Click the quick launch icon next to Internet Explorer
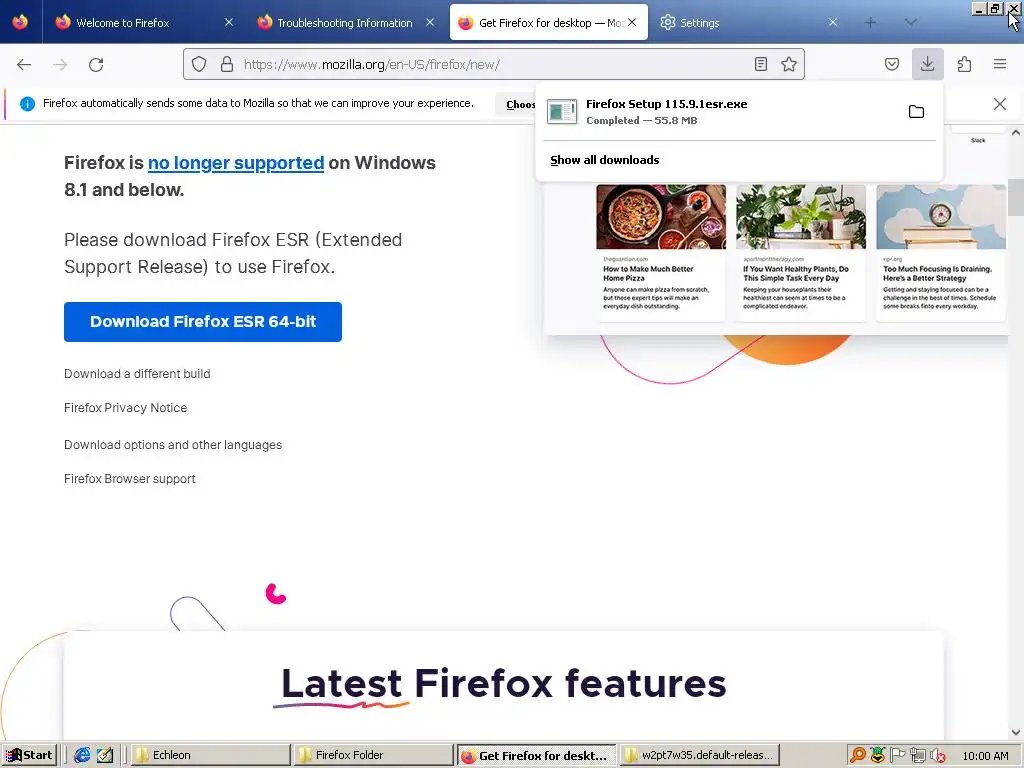The height and width of the screenshot is (768, 1024). point(104,755)
